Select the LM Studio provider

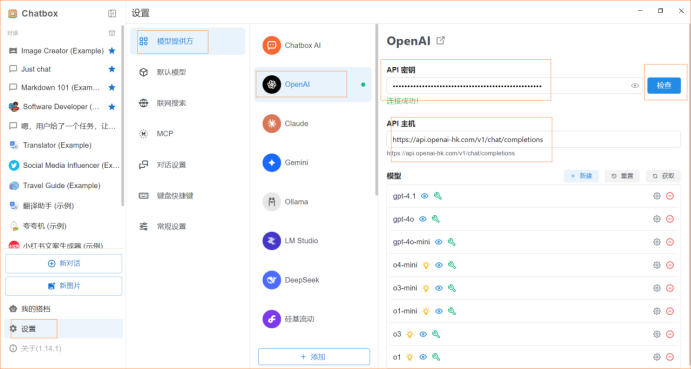pyautogui.click(x=312, y=241)
